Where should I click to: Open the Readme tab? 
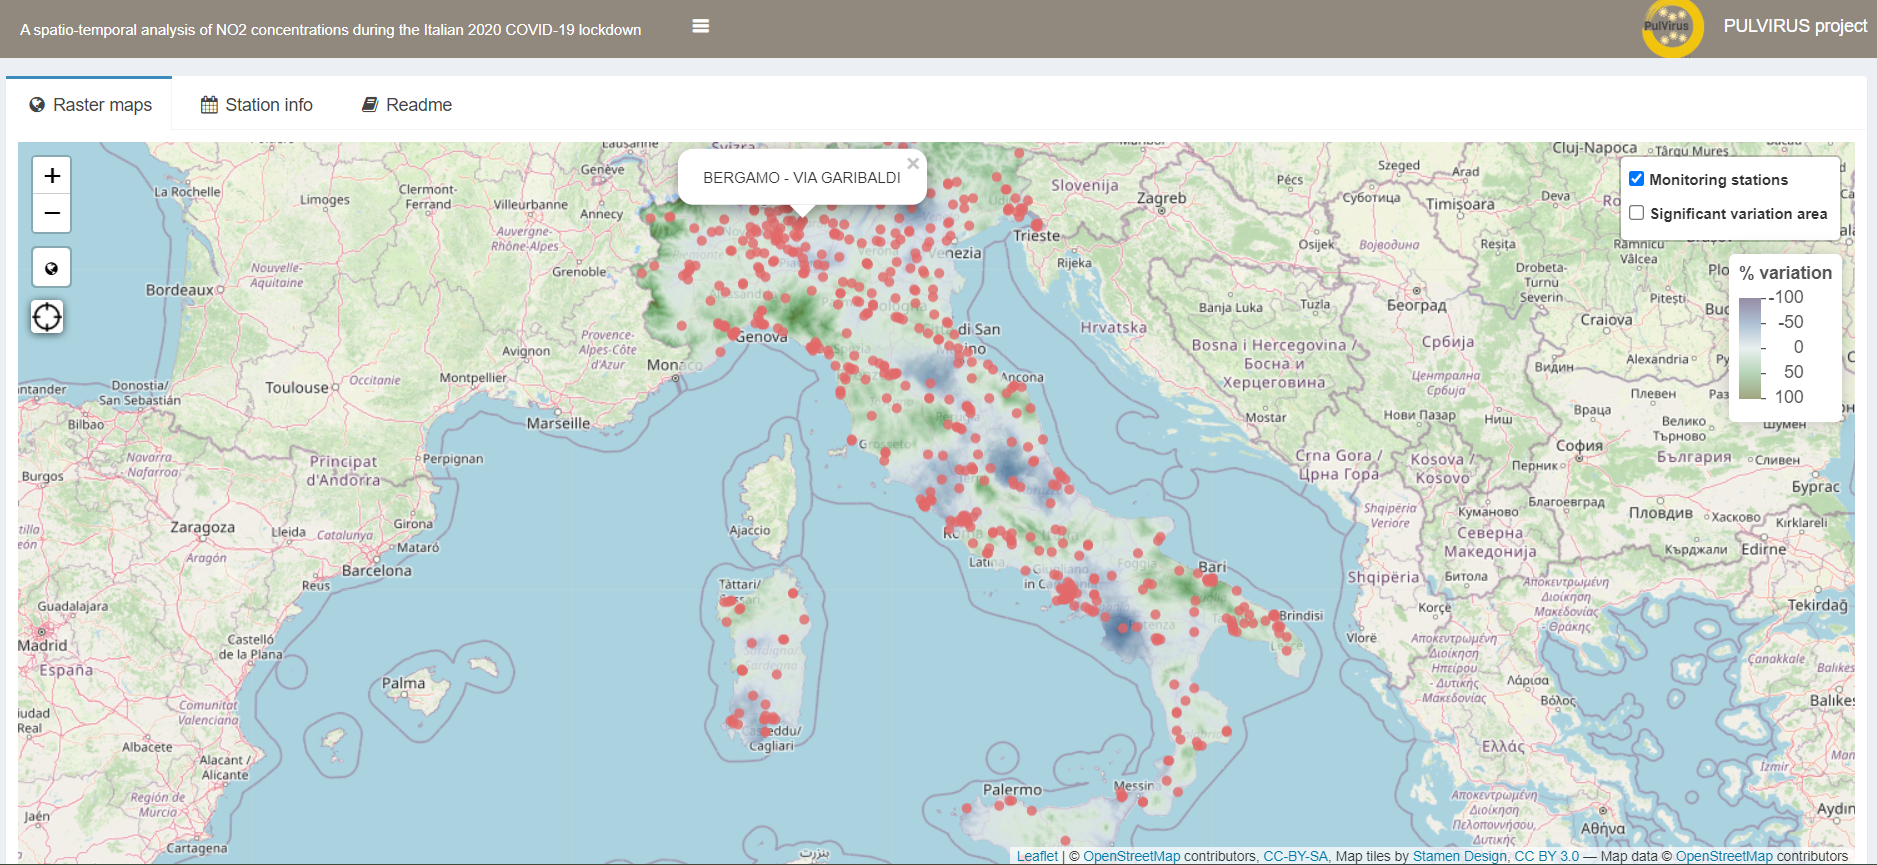406,105
